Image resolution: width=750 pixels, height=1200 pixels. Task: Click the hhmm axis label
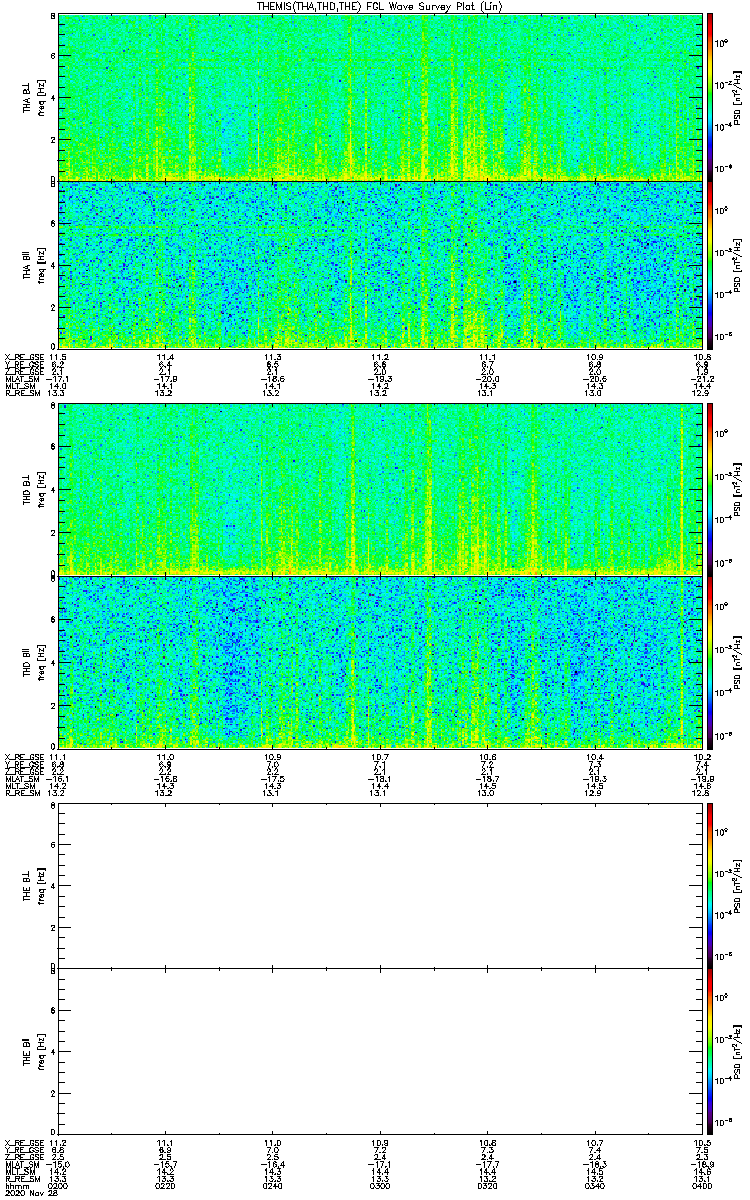coord(15,1185)
